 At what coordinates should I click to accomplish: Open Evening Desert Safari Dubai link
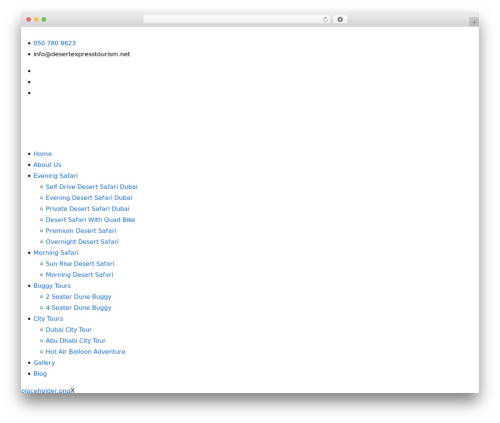[x=89, y=198]
